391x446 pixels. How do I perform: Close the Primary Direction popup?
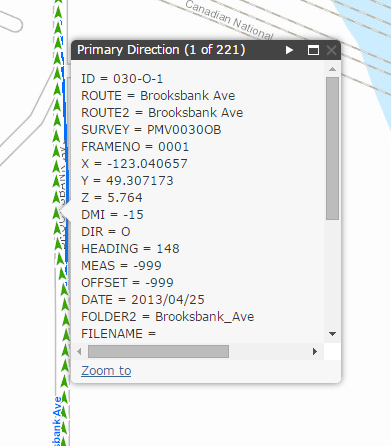[x=331, y=50]
